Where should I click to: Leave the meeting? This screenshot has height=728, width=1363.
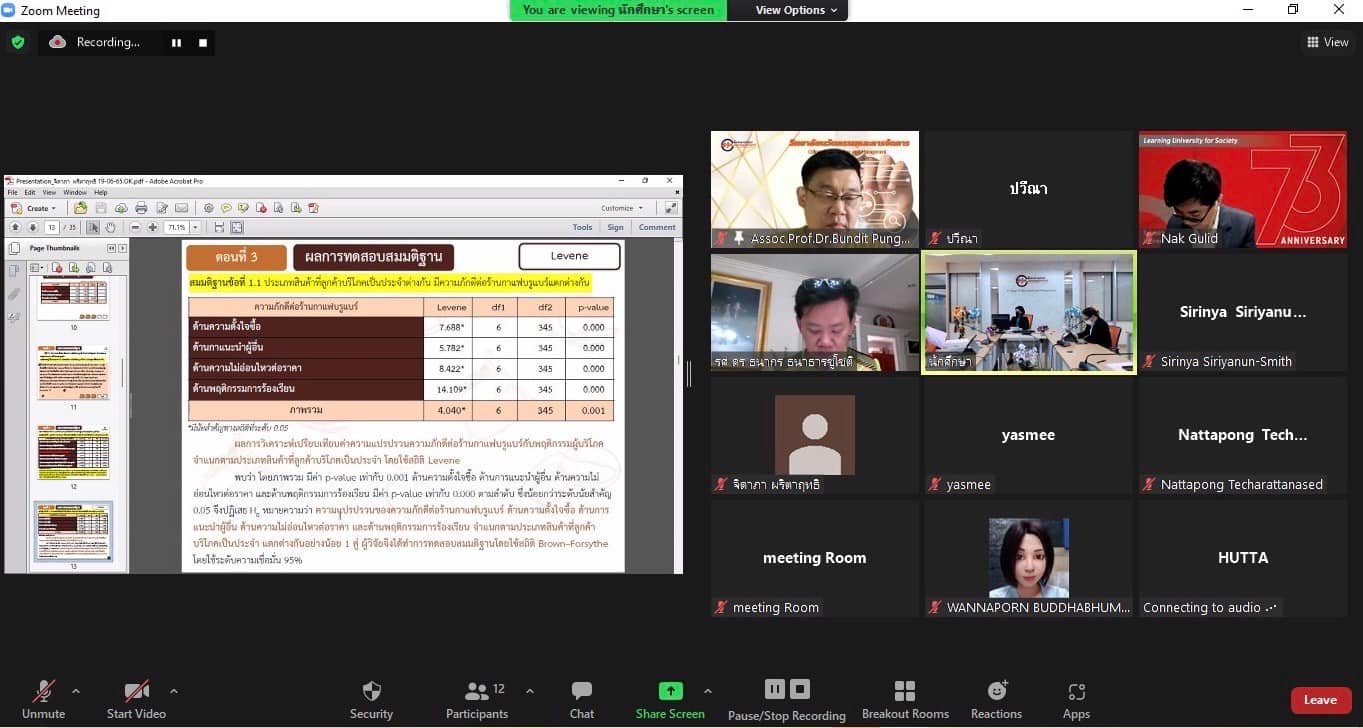click(1320, 700)
